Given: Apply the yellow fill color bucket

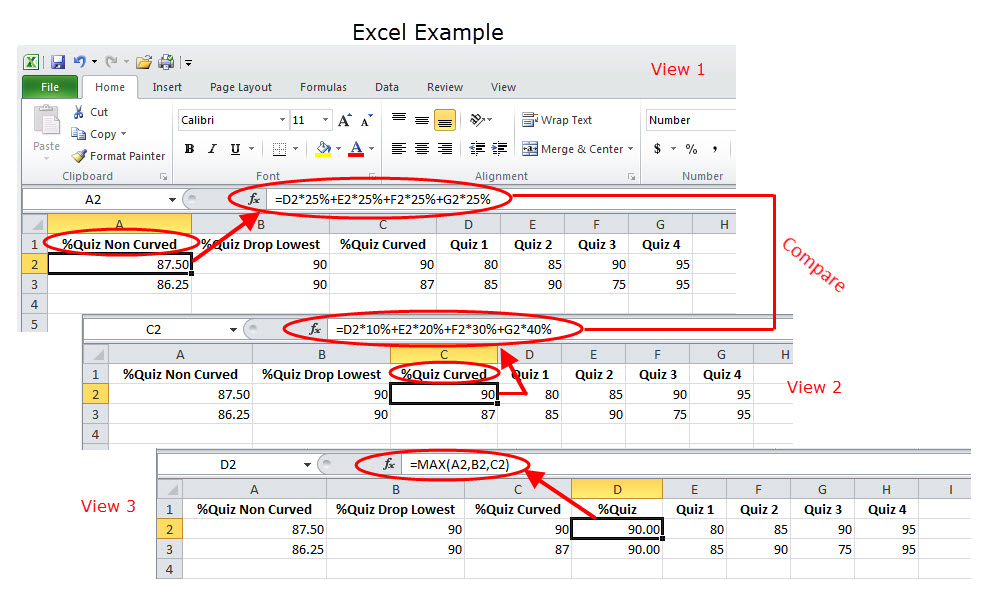Looking at the screenshot, I should tap(324, 149).
